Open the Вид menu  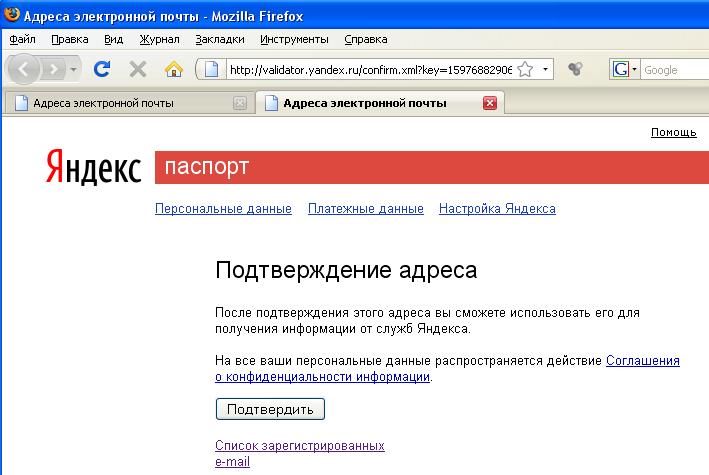(113, 39)
